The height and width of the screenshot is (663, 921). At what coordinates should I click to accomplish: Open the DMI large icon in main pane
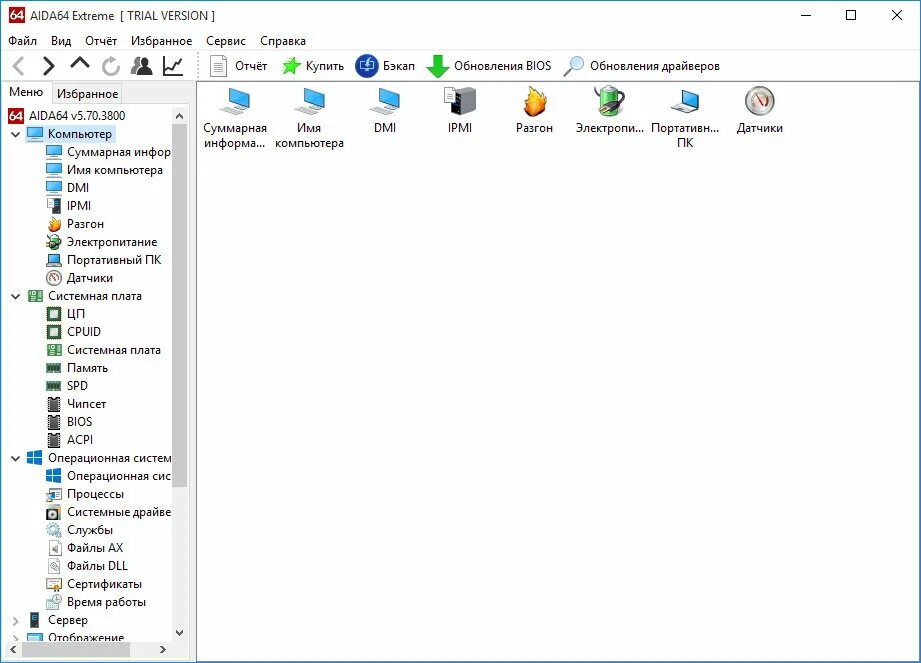pyautogui.click(x=385, y=110)
